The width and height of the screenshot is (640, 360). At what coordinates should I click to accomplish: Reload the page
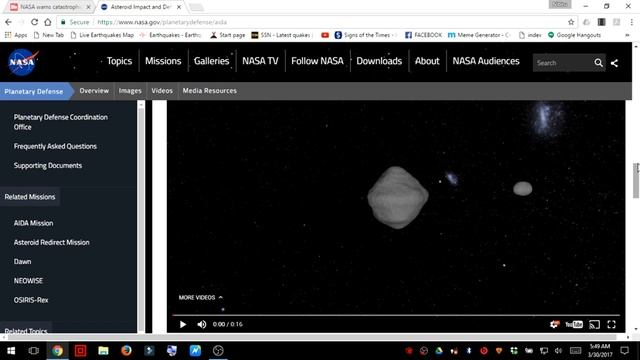pos(34,22)
